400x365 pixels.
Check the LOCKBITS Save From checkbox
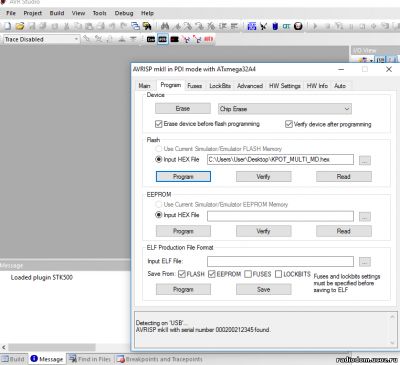[x=278, y=274]
